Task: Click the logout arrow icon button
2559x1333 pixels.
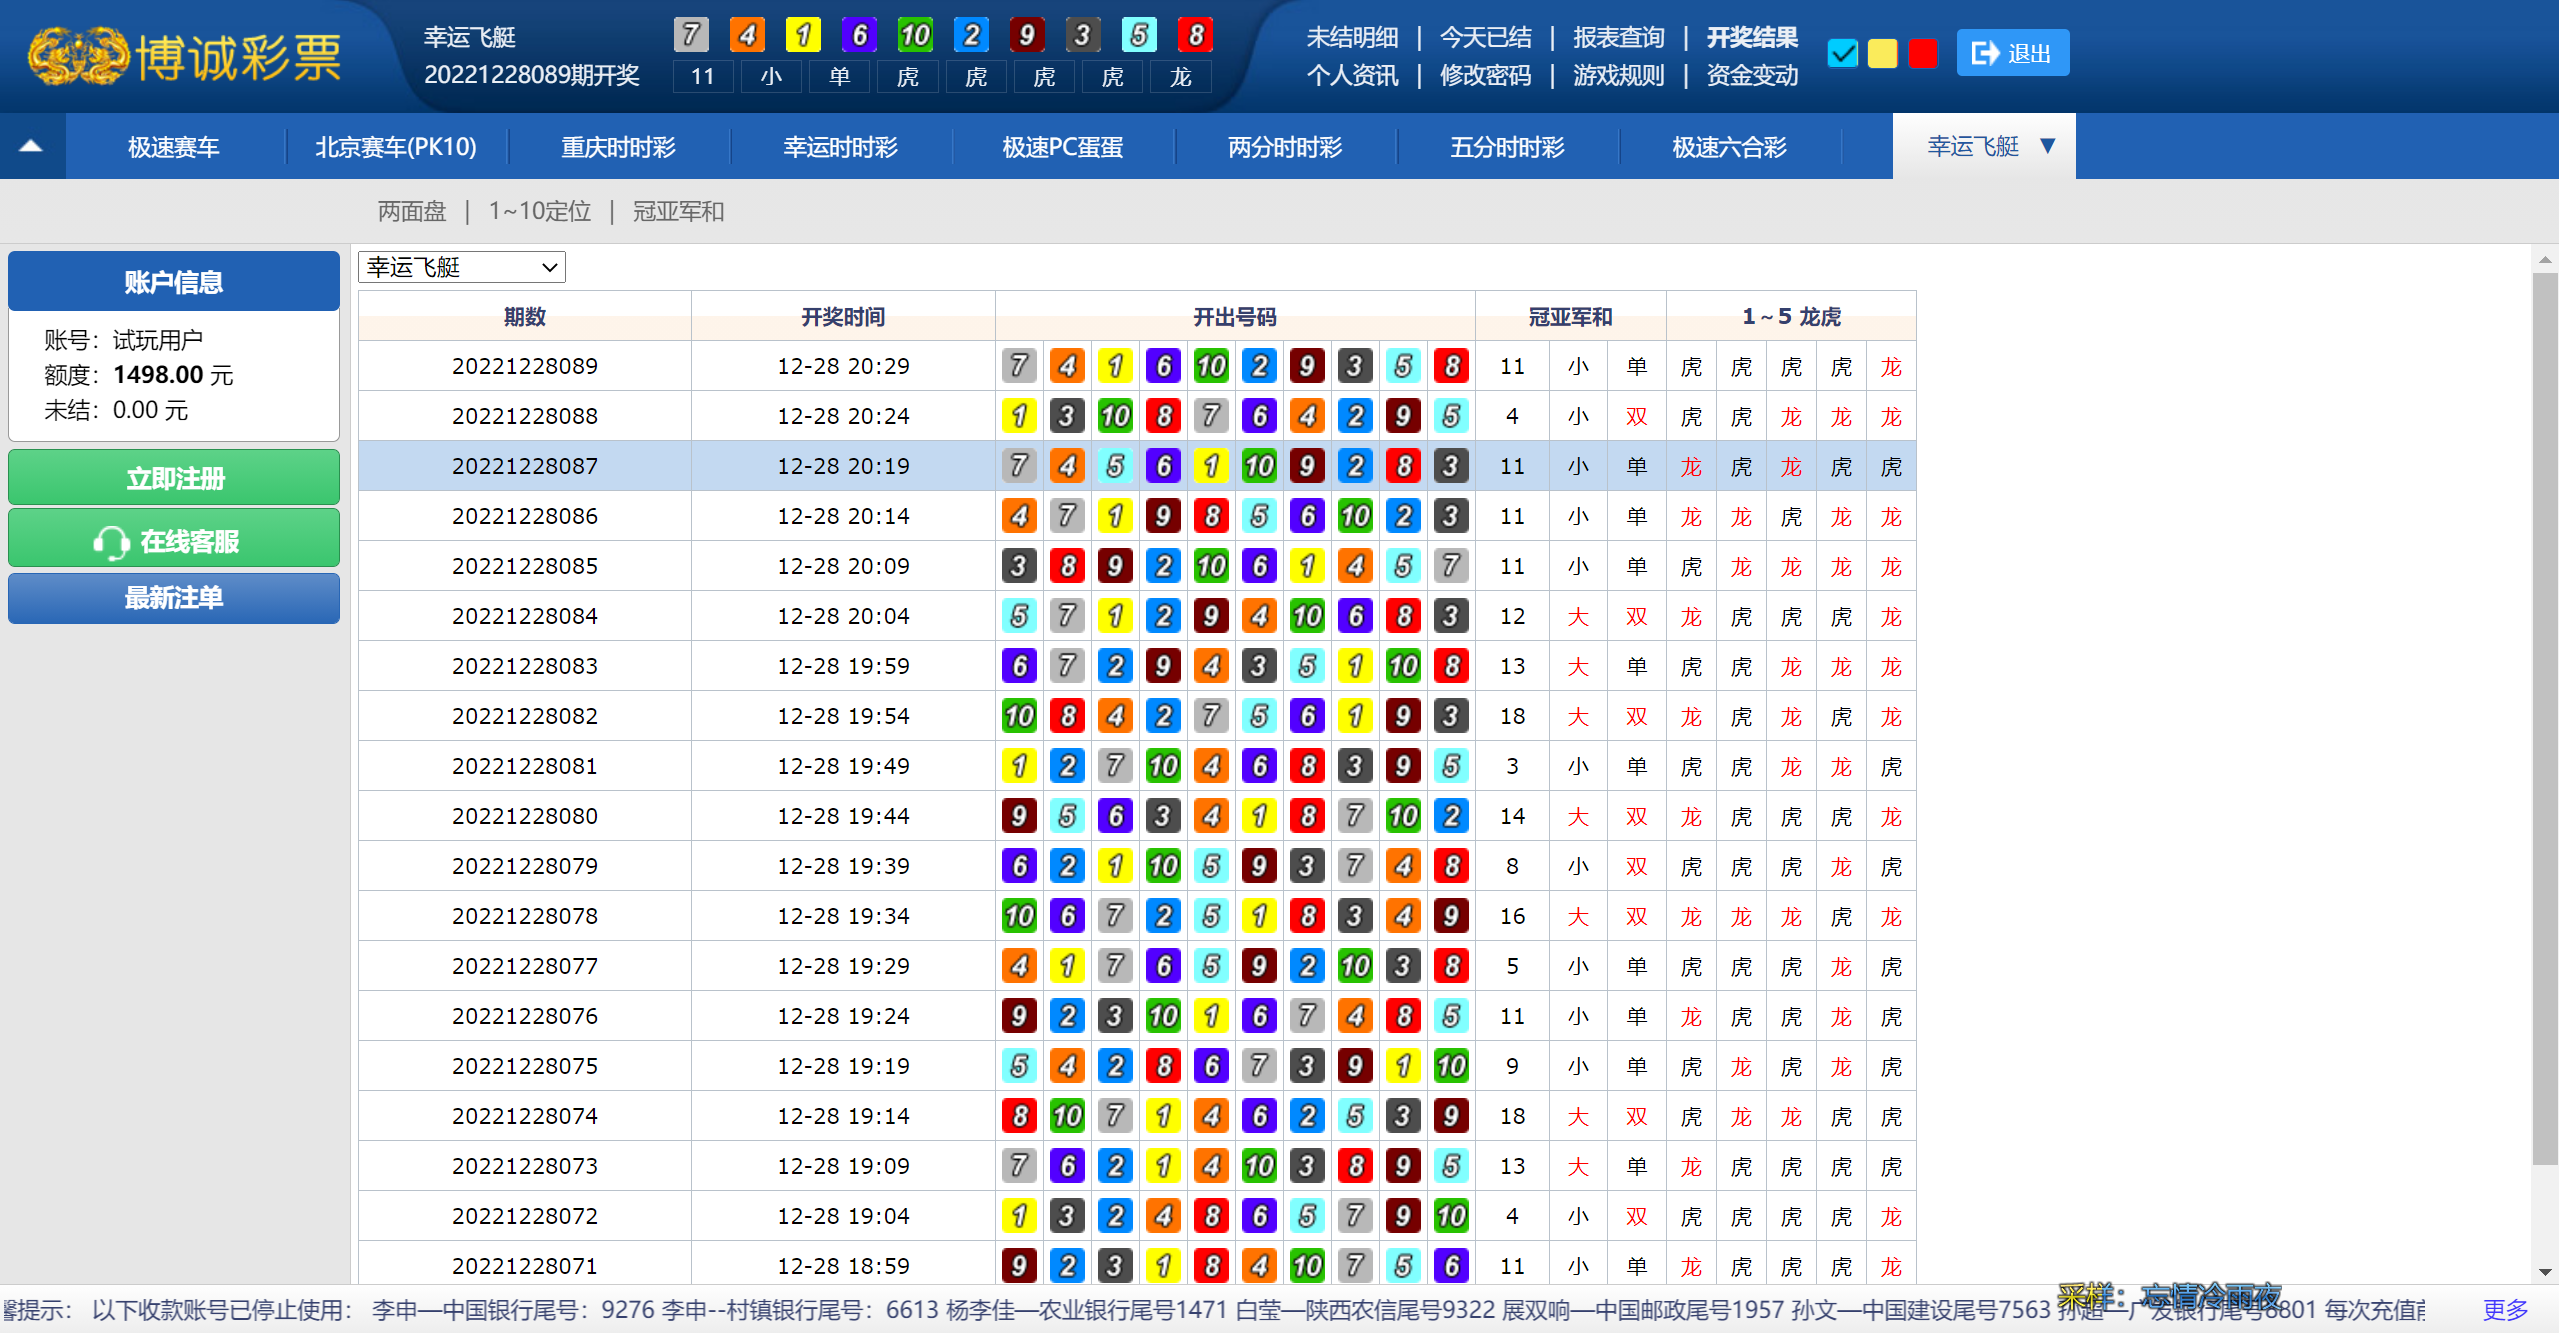Action: point(1985,53)
